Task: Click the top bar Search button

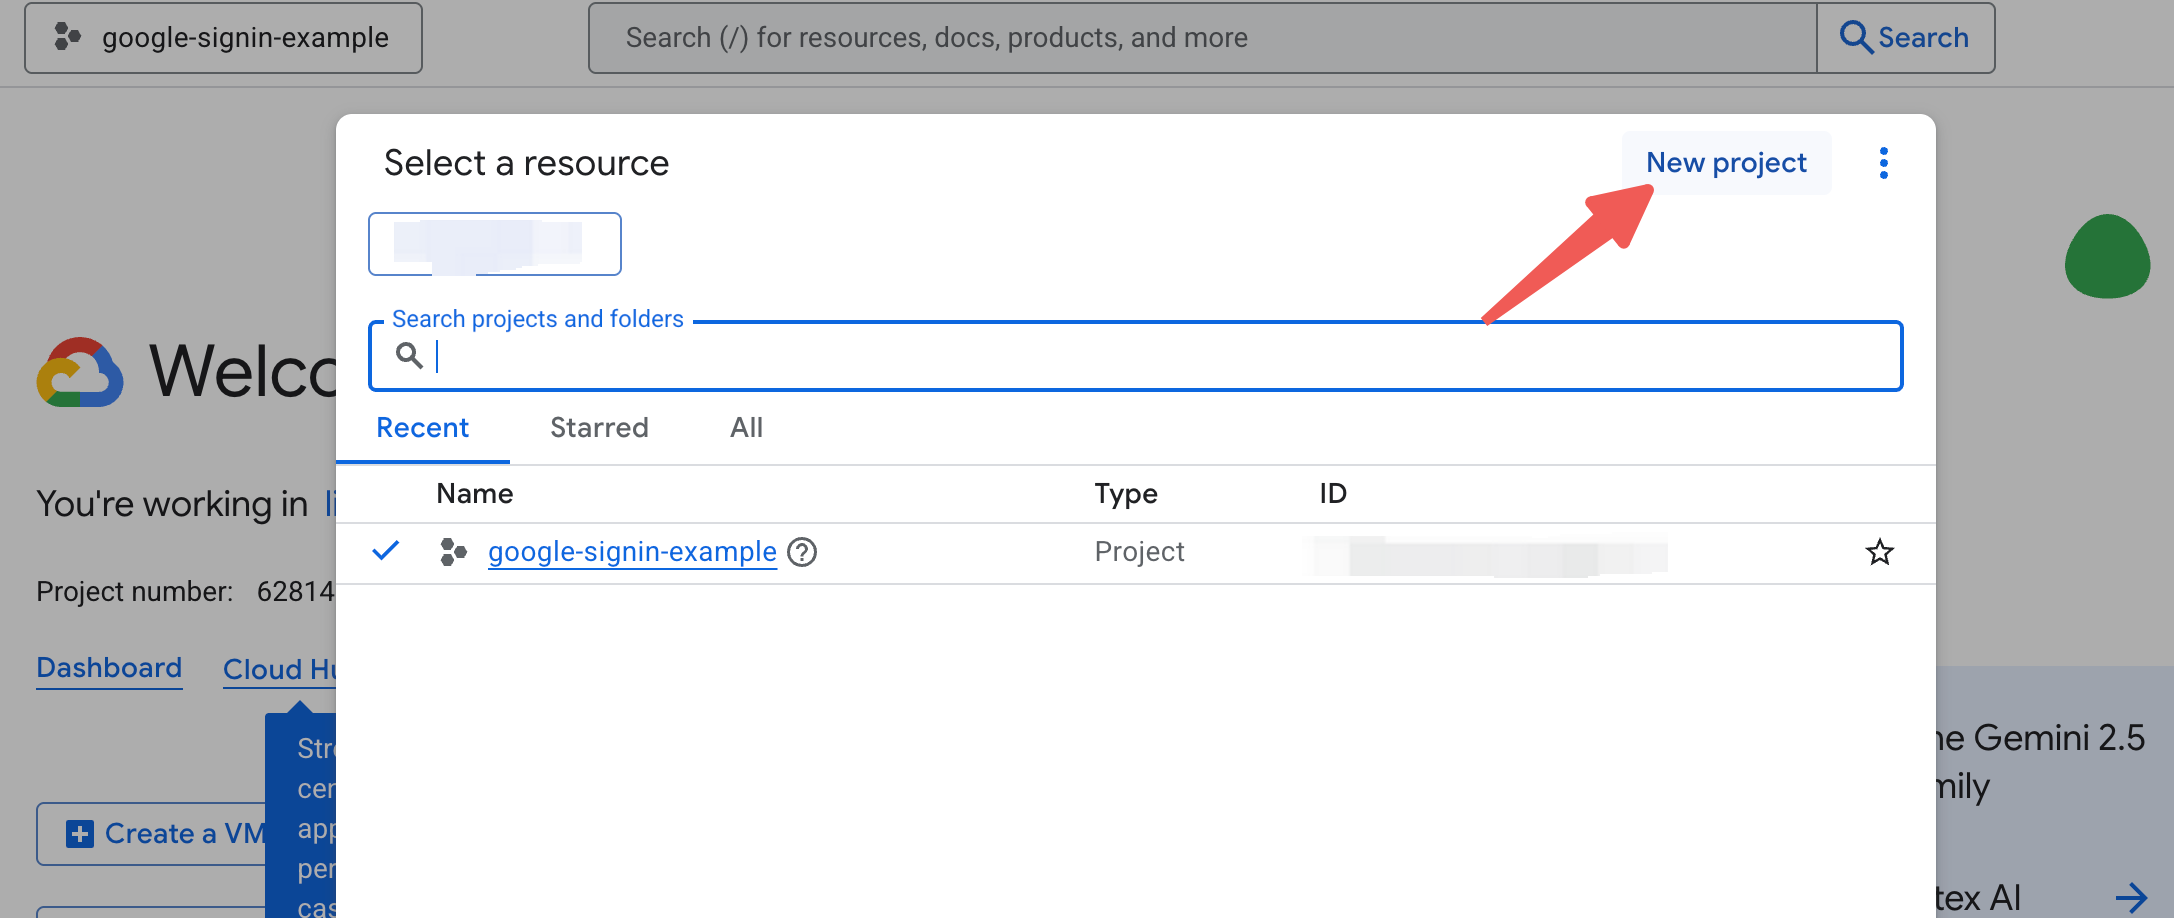Action: coord(1905,38)
